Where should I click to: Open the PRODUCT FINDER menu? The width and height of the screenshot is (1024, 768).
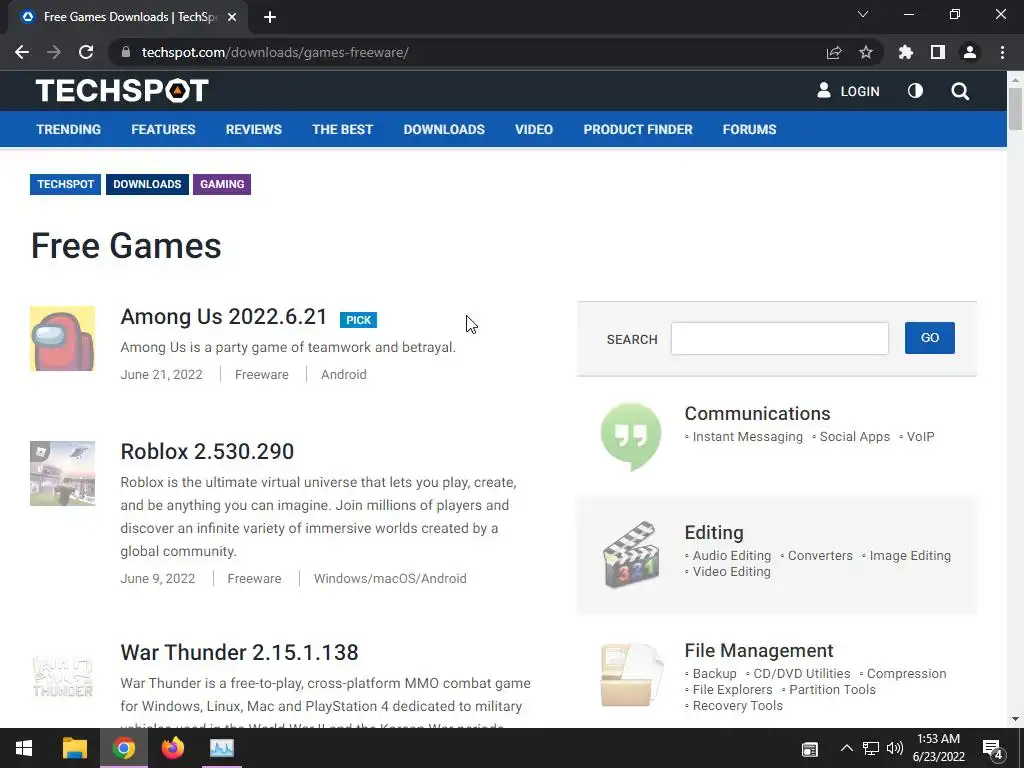638,129
